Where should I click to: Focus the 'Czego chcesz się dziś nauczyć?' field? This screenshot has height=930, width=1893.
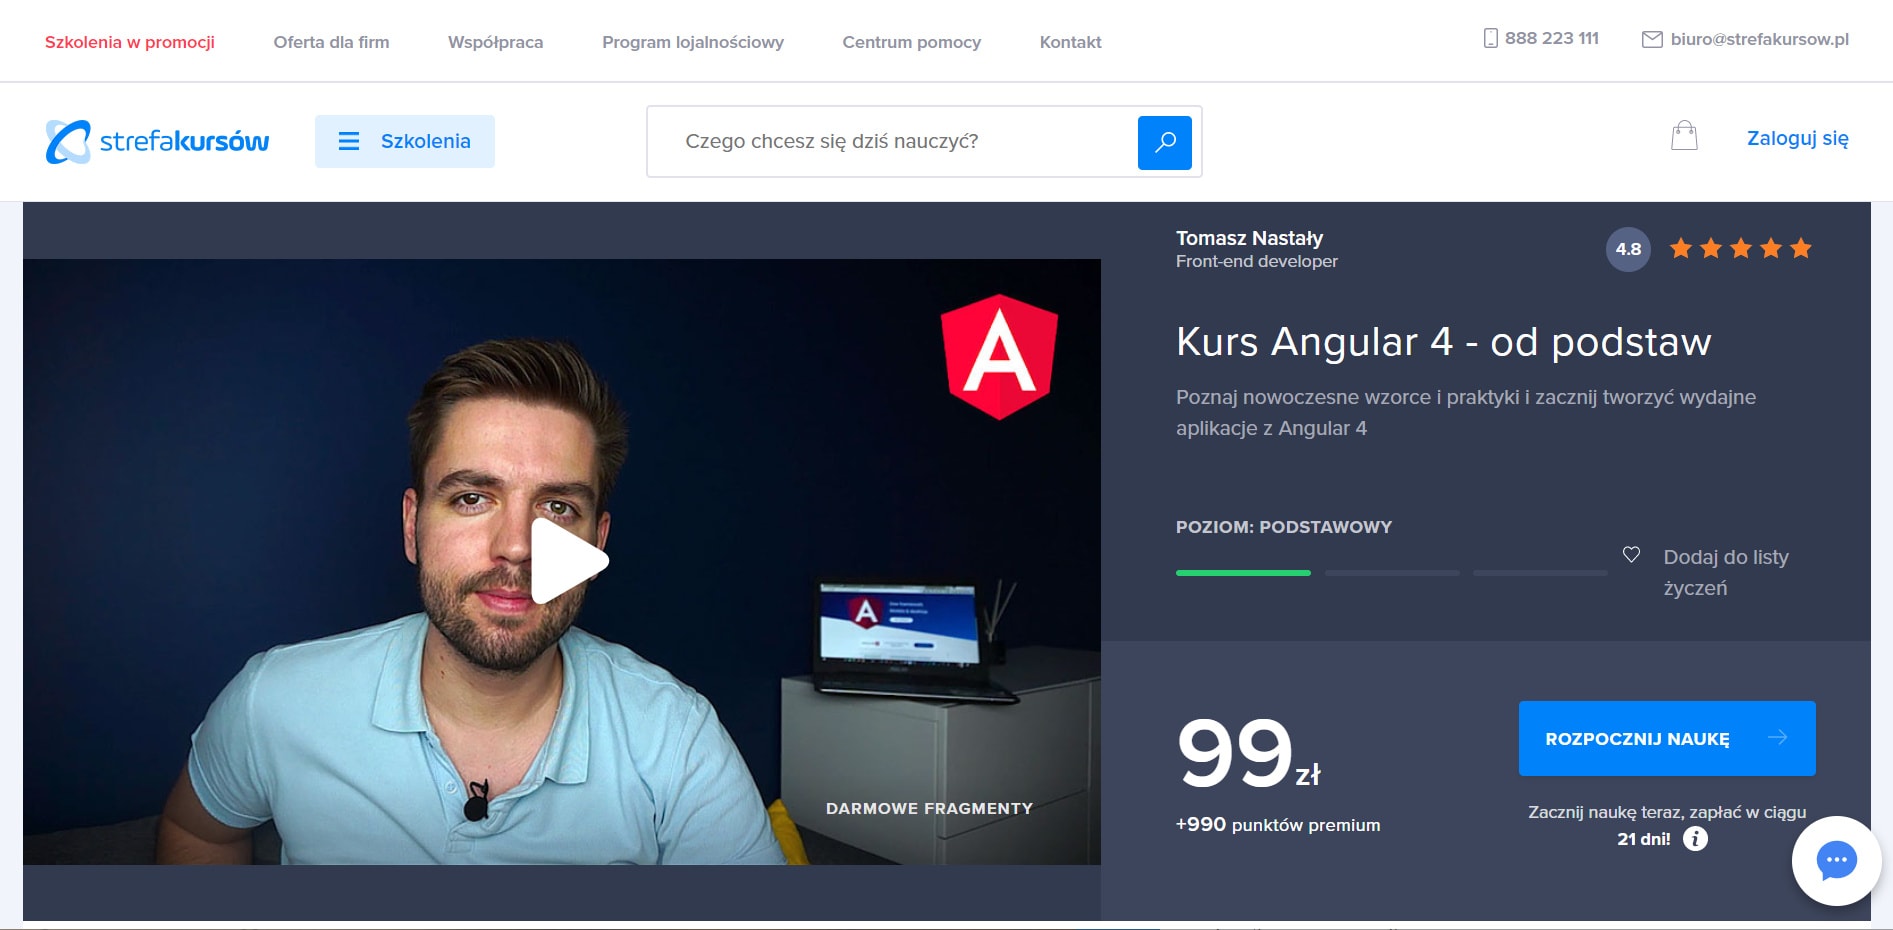tap(892, 141)
